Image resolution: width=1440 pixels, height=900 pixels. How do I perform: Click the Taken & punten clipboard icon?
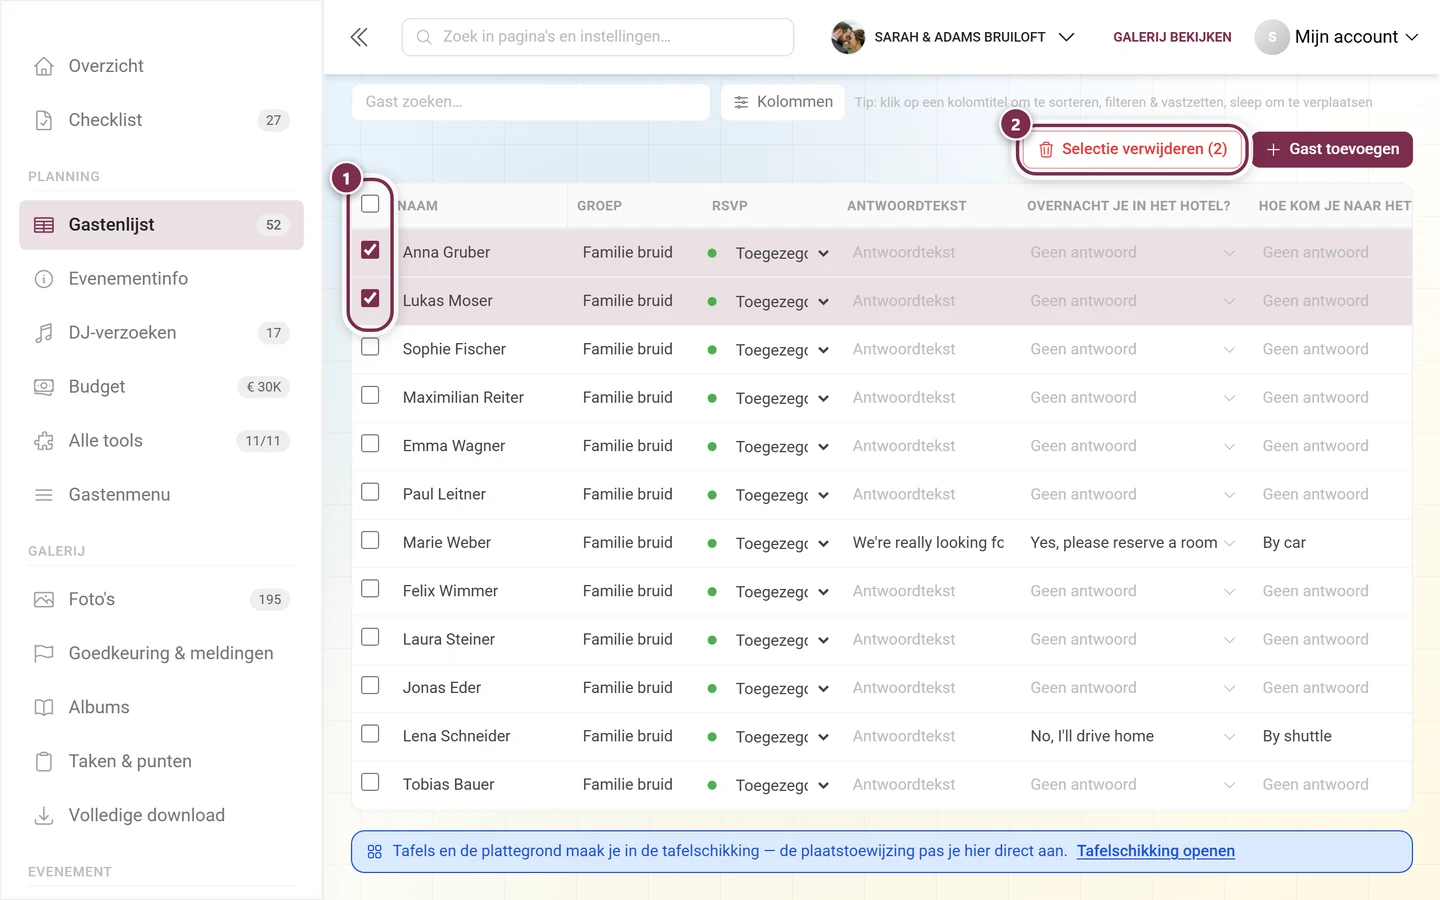tap(44, 762)
